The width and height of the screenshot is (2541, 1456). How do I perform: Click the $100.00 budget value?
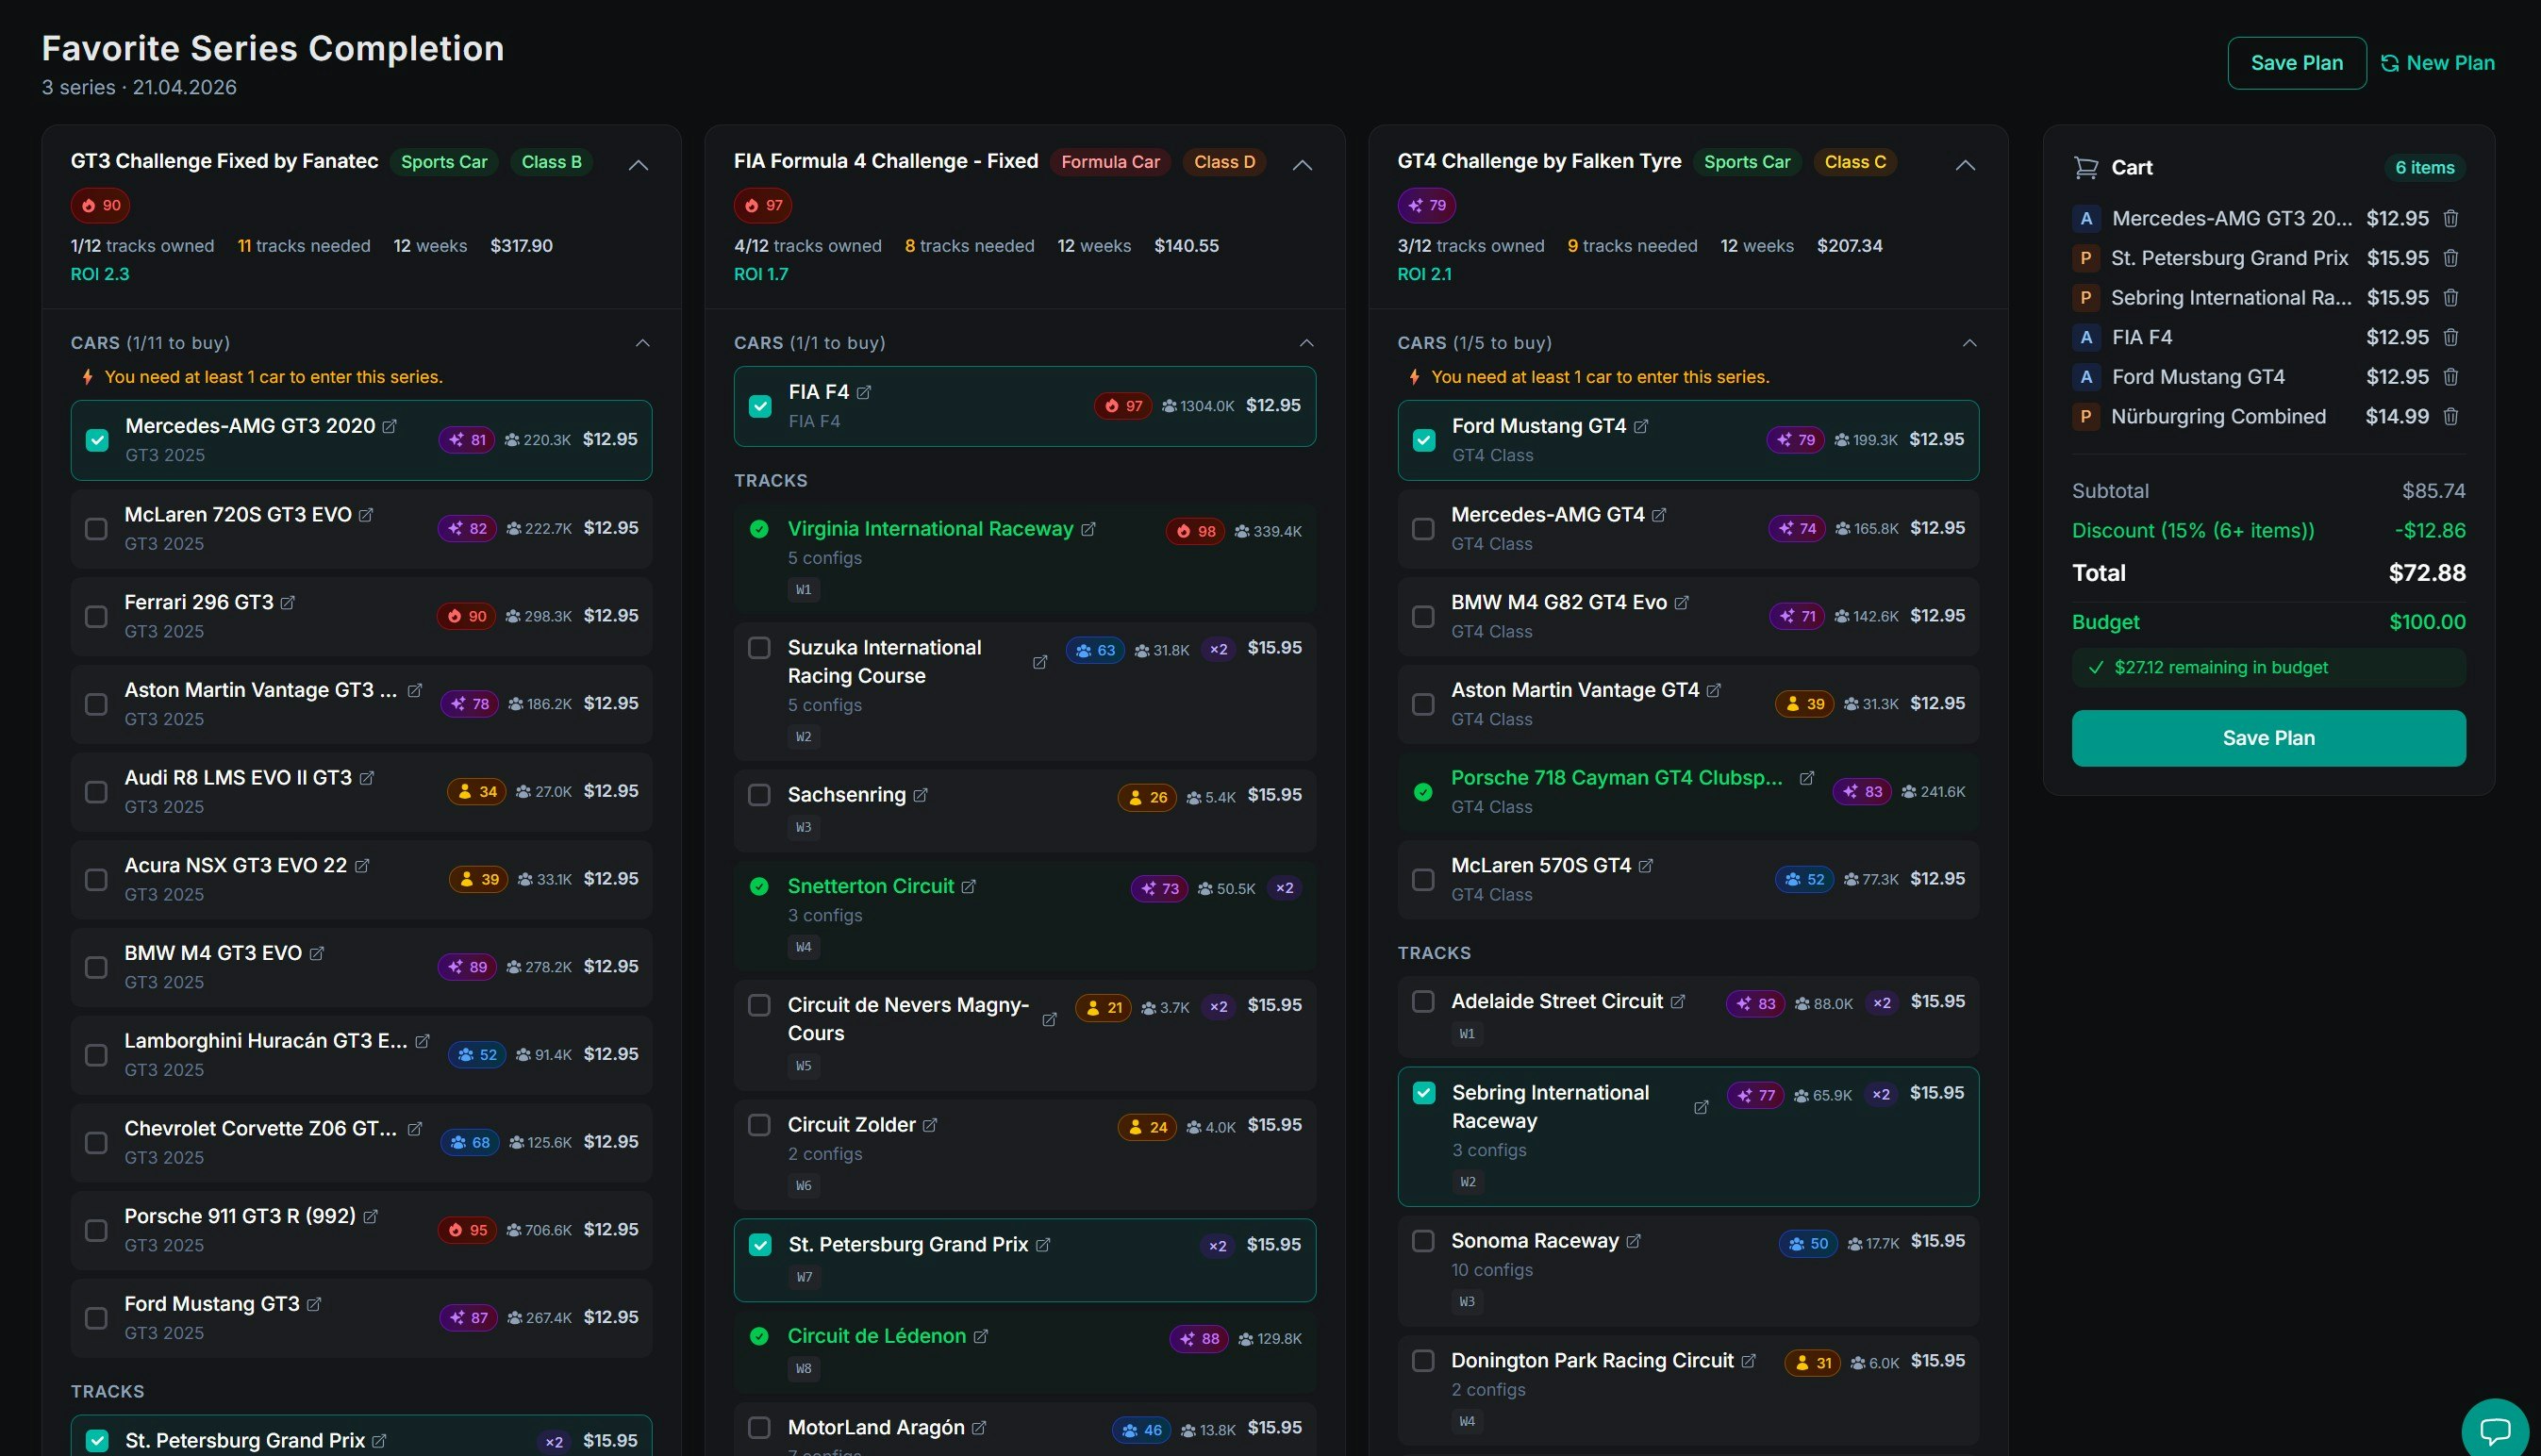pyautogui.click(x=2427, y=622)
